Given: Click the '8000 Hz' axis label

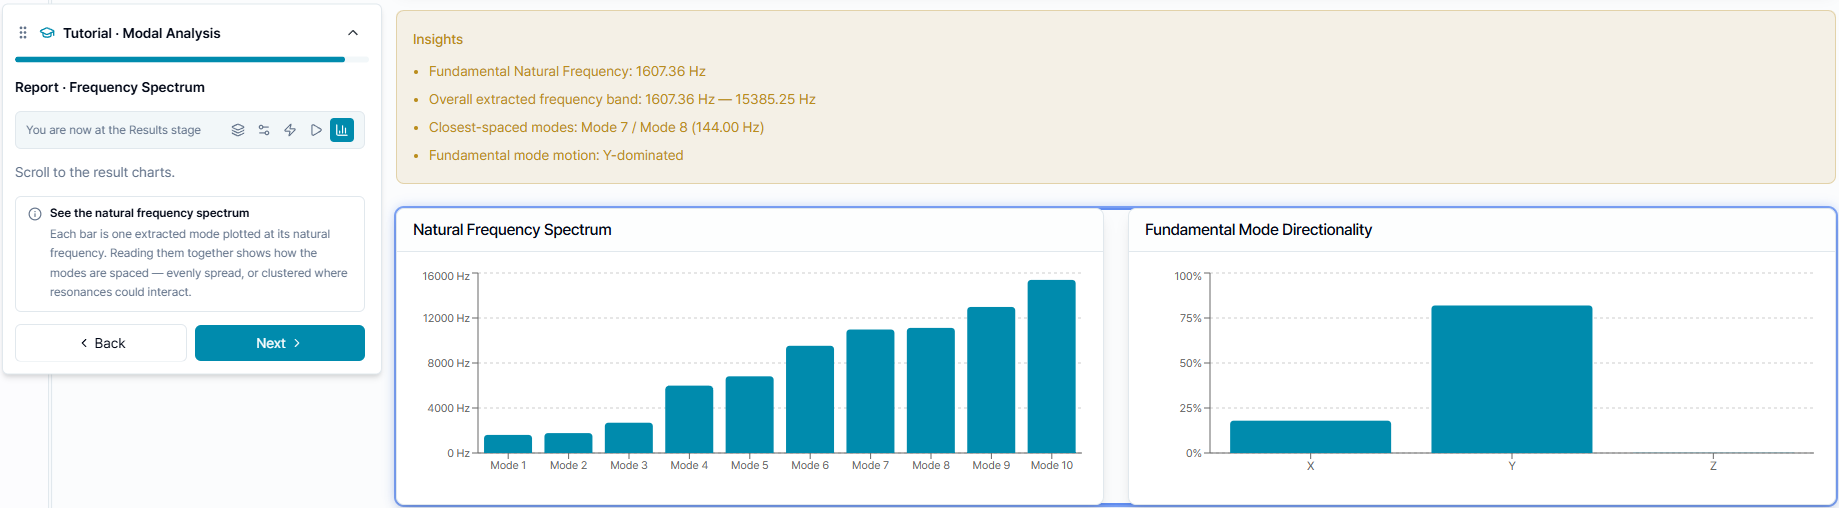Looking at the screenshot, I should click(x=448, y=363).
